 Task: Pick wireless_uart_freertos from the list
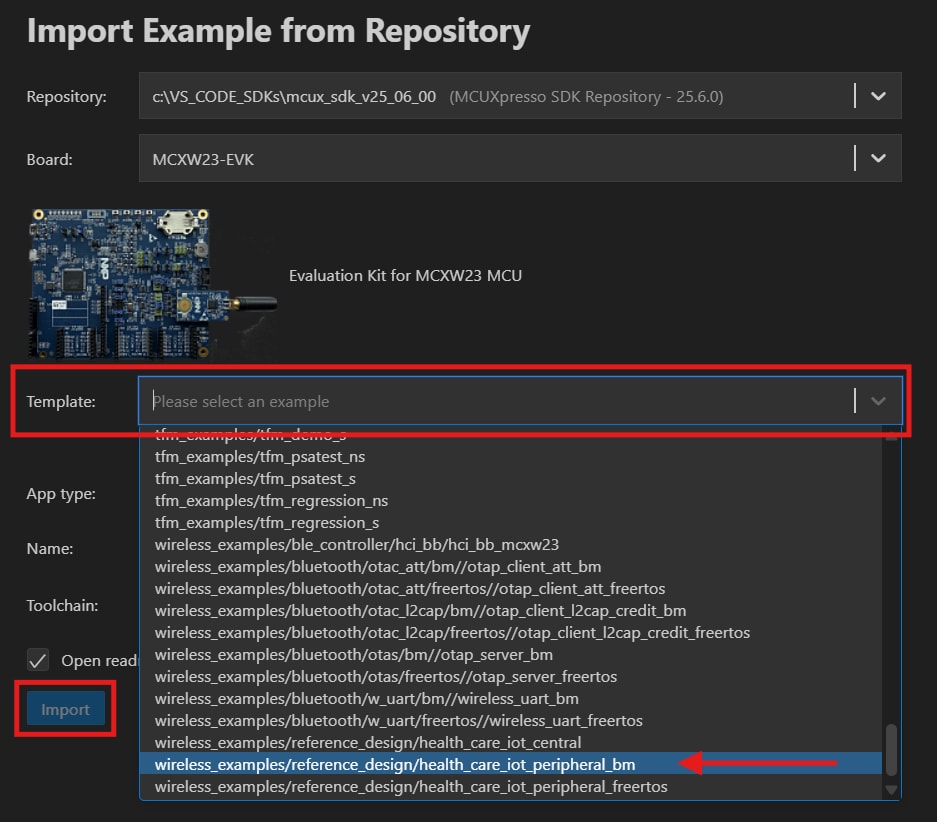click(398, 721)
